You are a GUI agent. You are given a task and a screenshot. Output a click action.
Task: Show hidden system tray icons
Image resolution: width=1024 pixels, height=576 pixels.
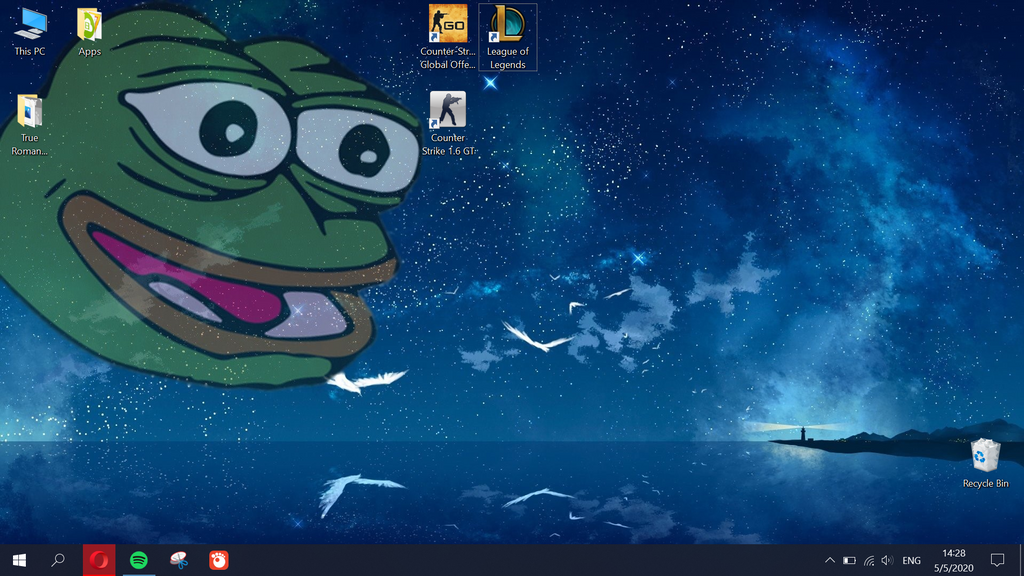pos(829,560)
